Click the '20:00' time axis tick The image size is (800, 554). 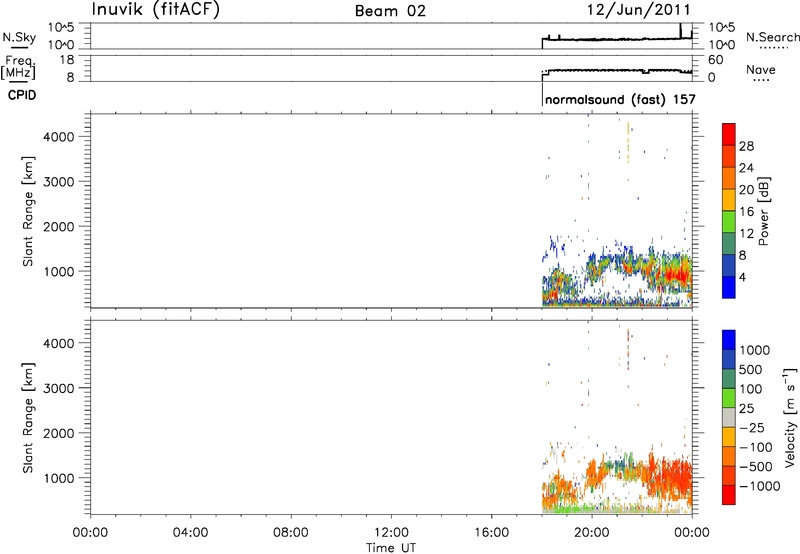[x=592, y=533]
